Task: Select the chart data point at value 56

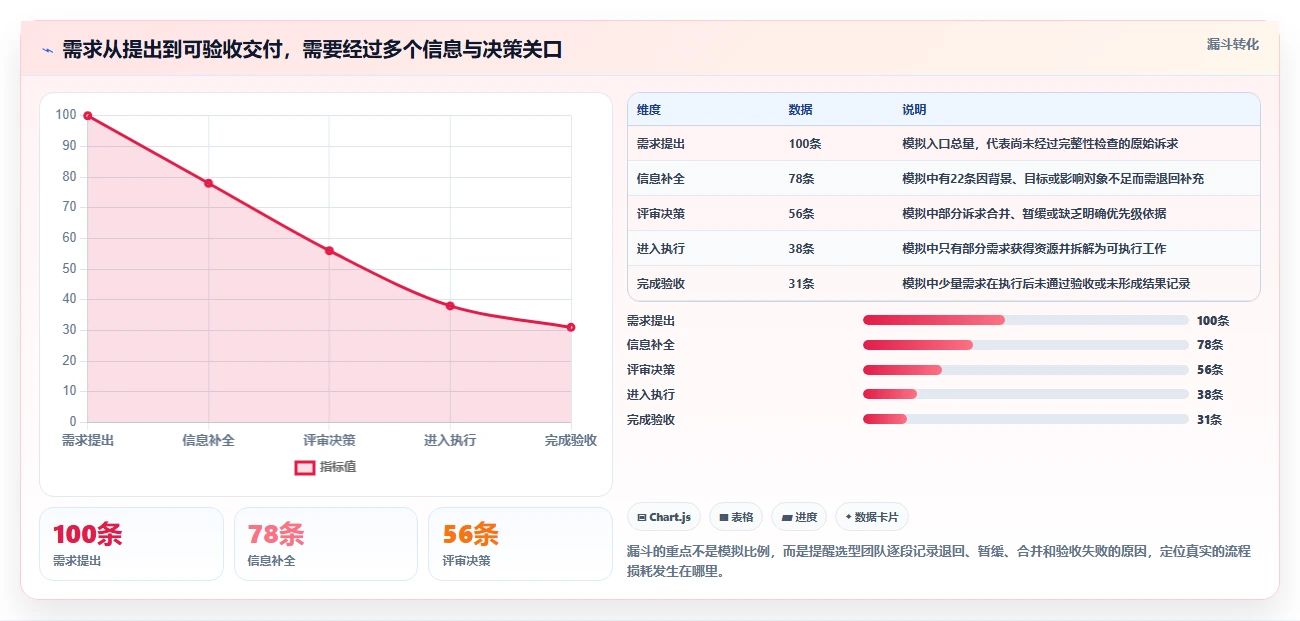Action: [329, 251]
